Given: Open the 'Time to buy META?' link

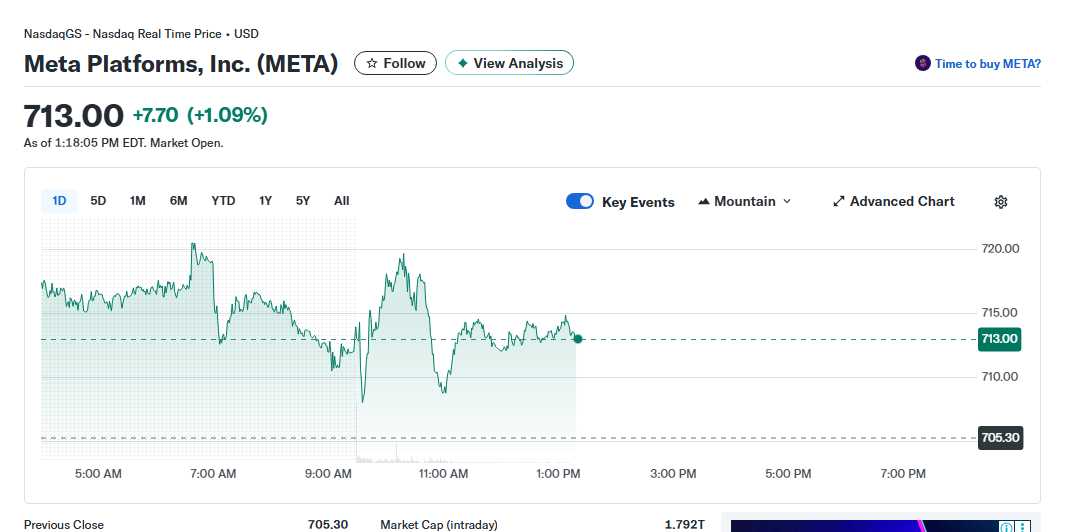Looking at the screenshot, I should pyautogui.click(x=988, y=64).
